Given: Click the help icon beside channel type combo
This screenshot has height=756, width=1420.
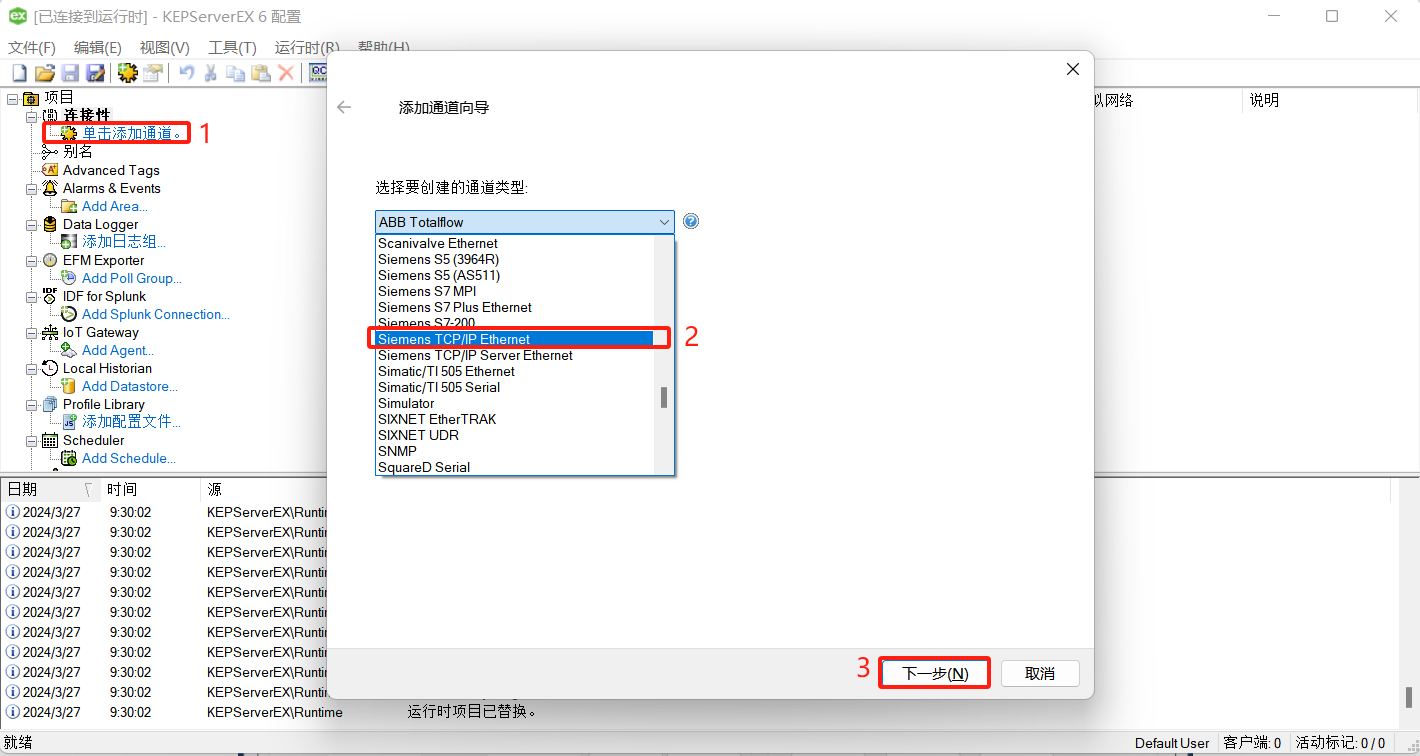Looking at the screenshot, I should [x=690, y=221].
